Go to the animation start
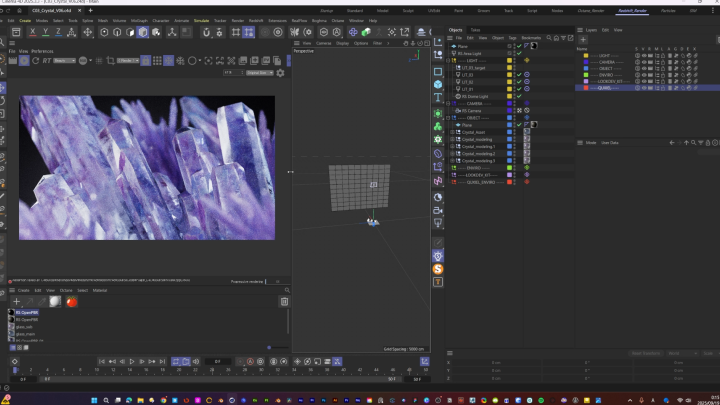The width and height of the screenshot is (720, 405). click(x=102, y=361)
